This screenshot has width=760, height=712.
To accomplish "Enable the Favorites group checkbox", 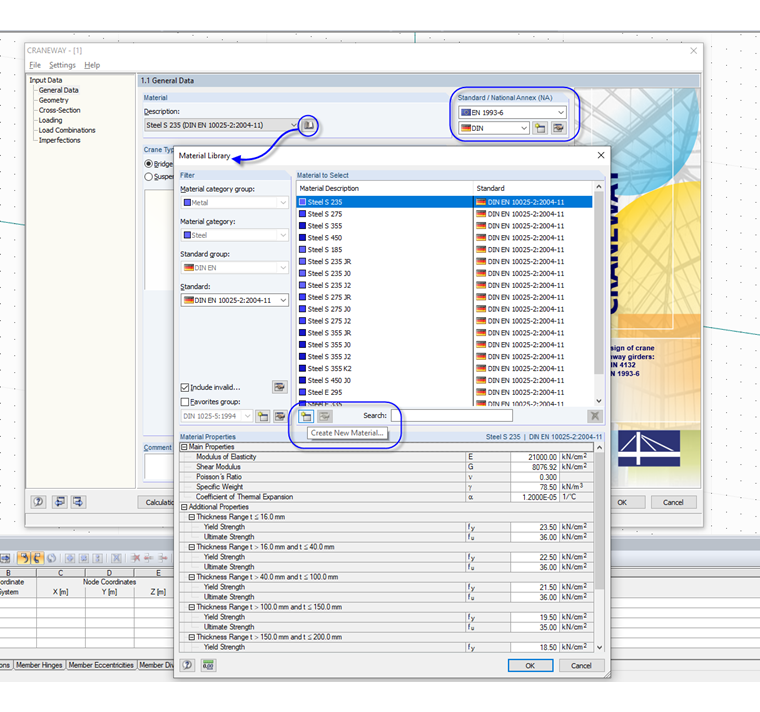I will (x=185, y=402).
